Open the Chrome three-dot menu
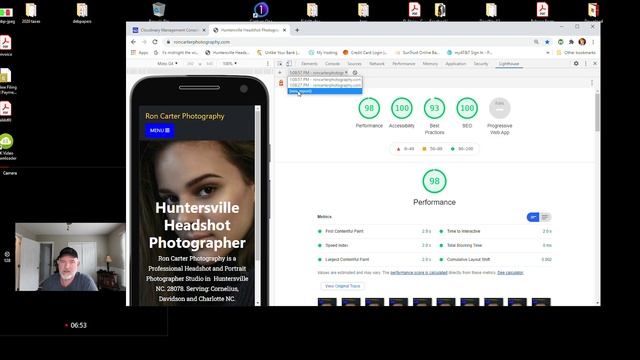The image size is (640, 360). [x=593, y=42]
